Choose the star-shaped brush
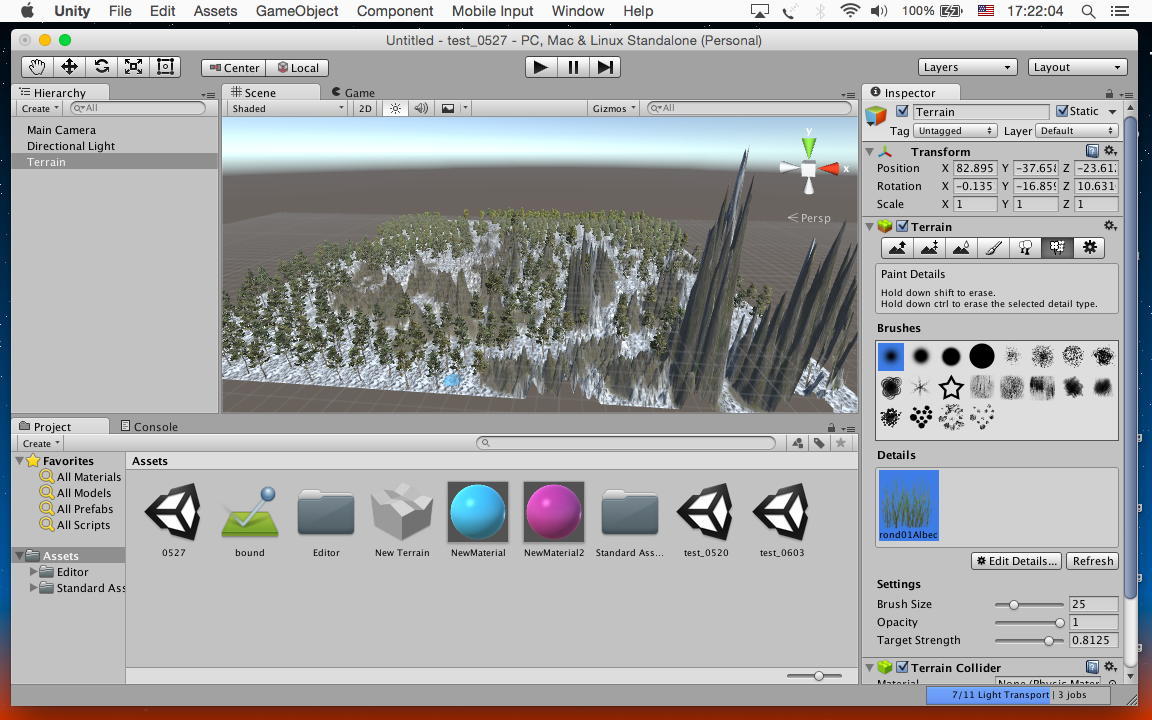This screenshot has height=720, width=1152. [x=951, y=387]
